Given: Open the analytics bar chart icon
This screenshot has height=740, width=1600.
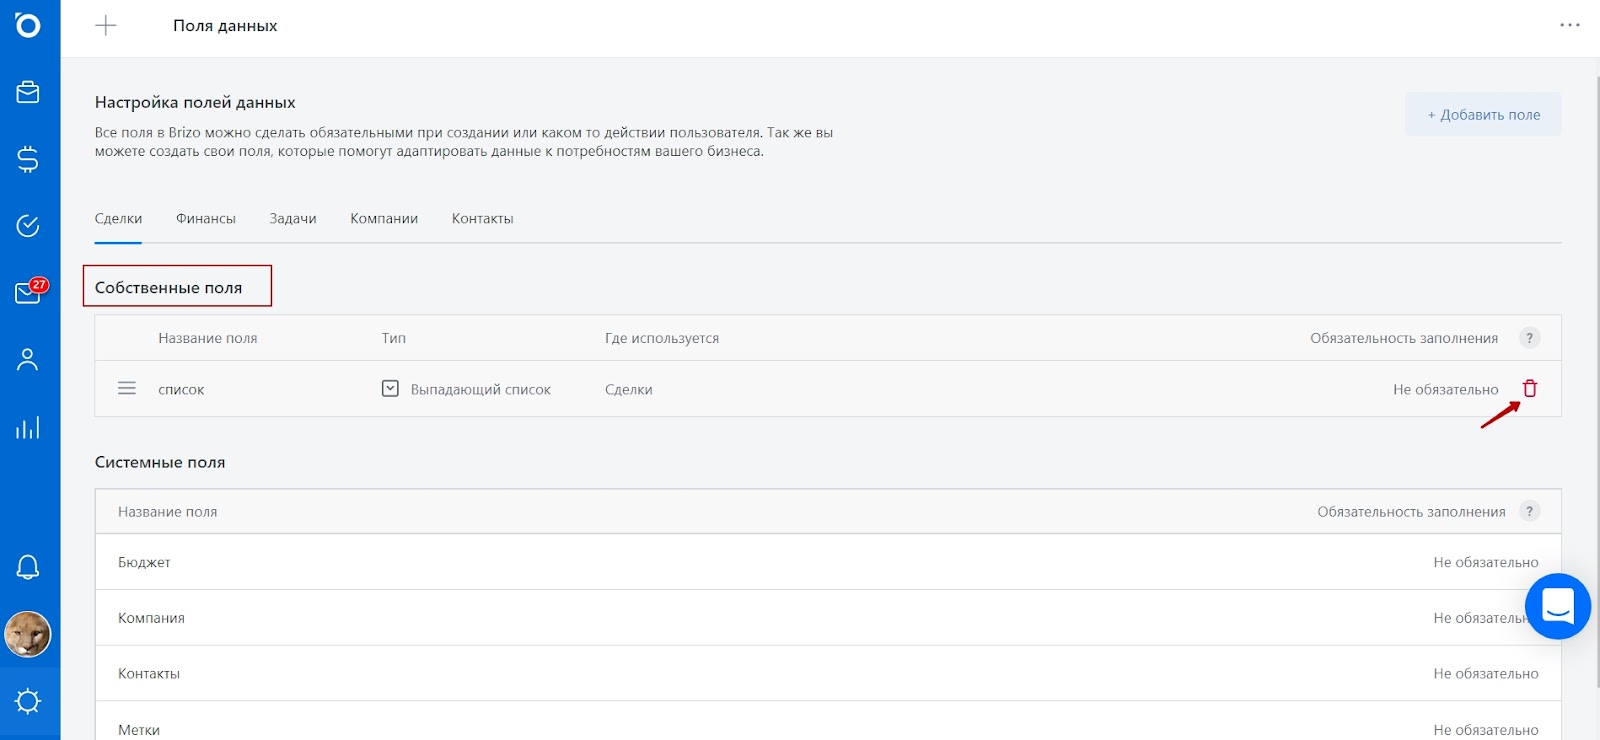Looking at the screenshot, I should coord(28,428).
